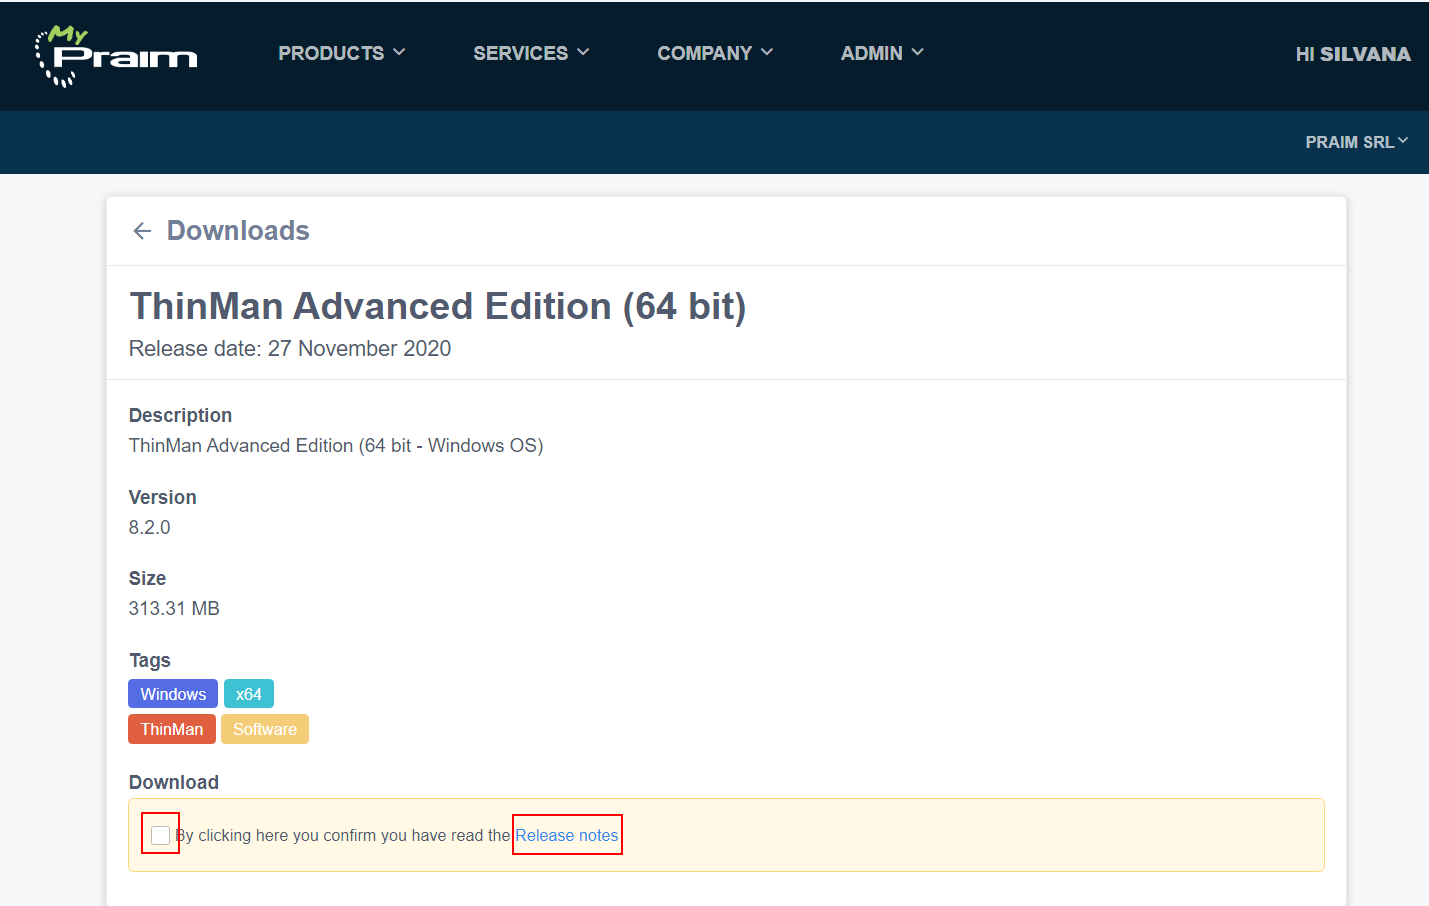Select the Software tag

click(x=265, y=729)
